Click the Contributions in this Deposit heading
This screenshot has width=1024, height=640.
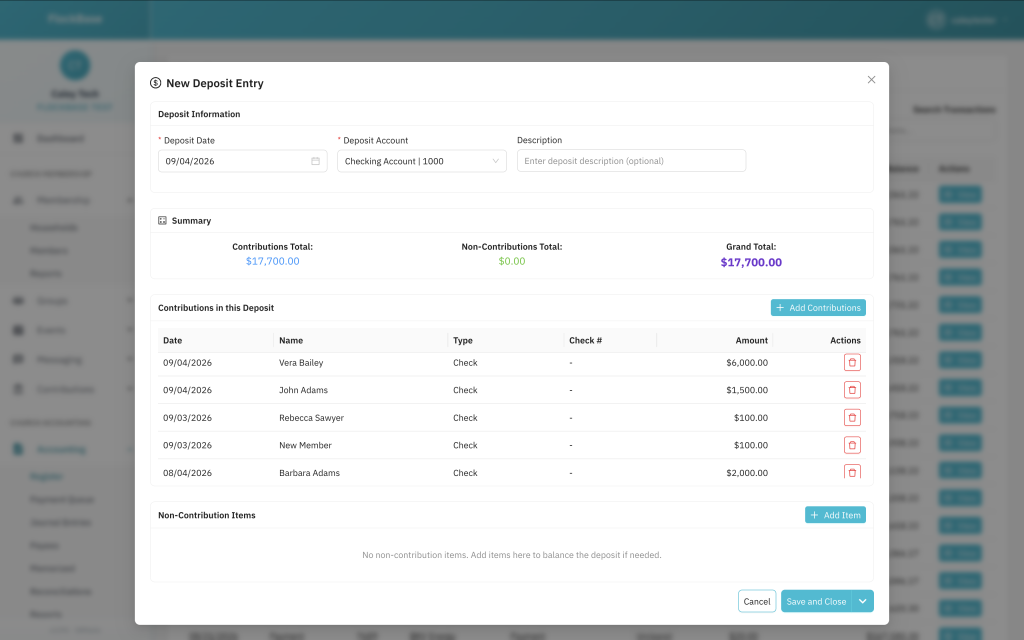[216, 308]
